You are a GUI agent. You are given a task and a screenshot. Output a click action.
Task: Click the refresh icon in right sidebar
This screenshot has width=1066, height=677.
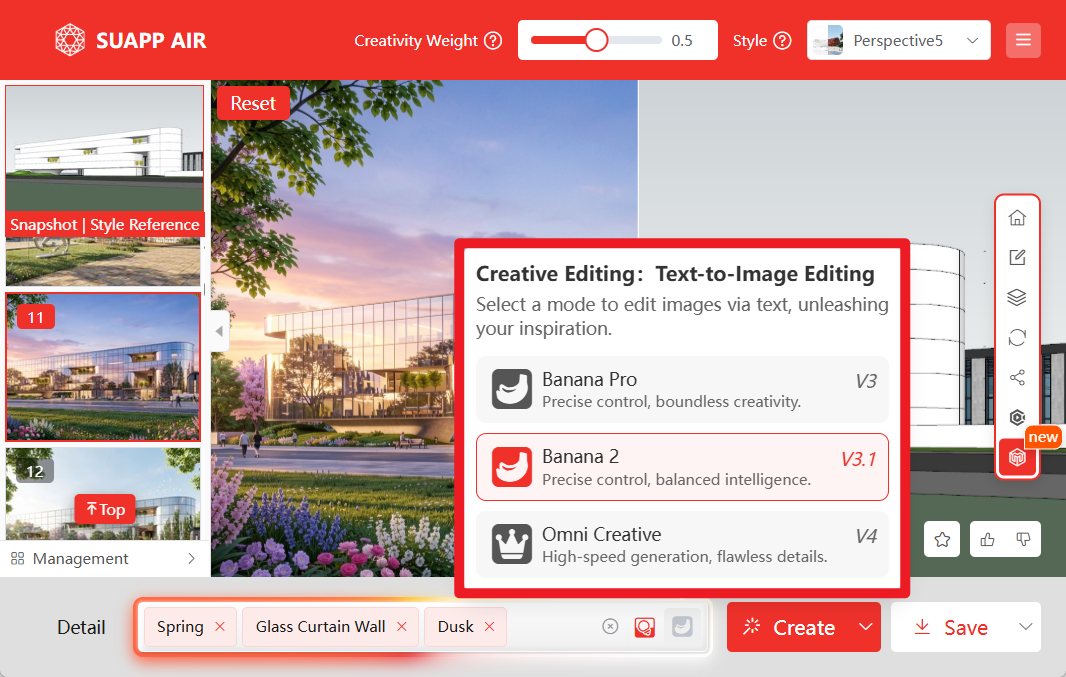(1017, 338)
